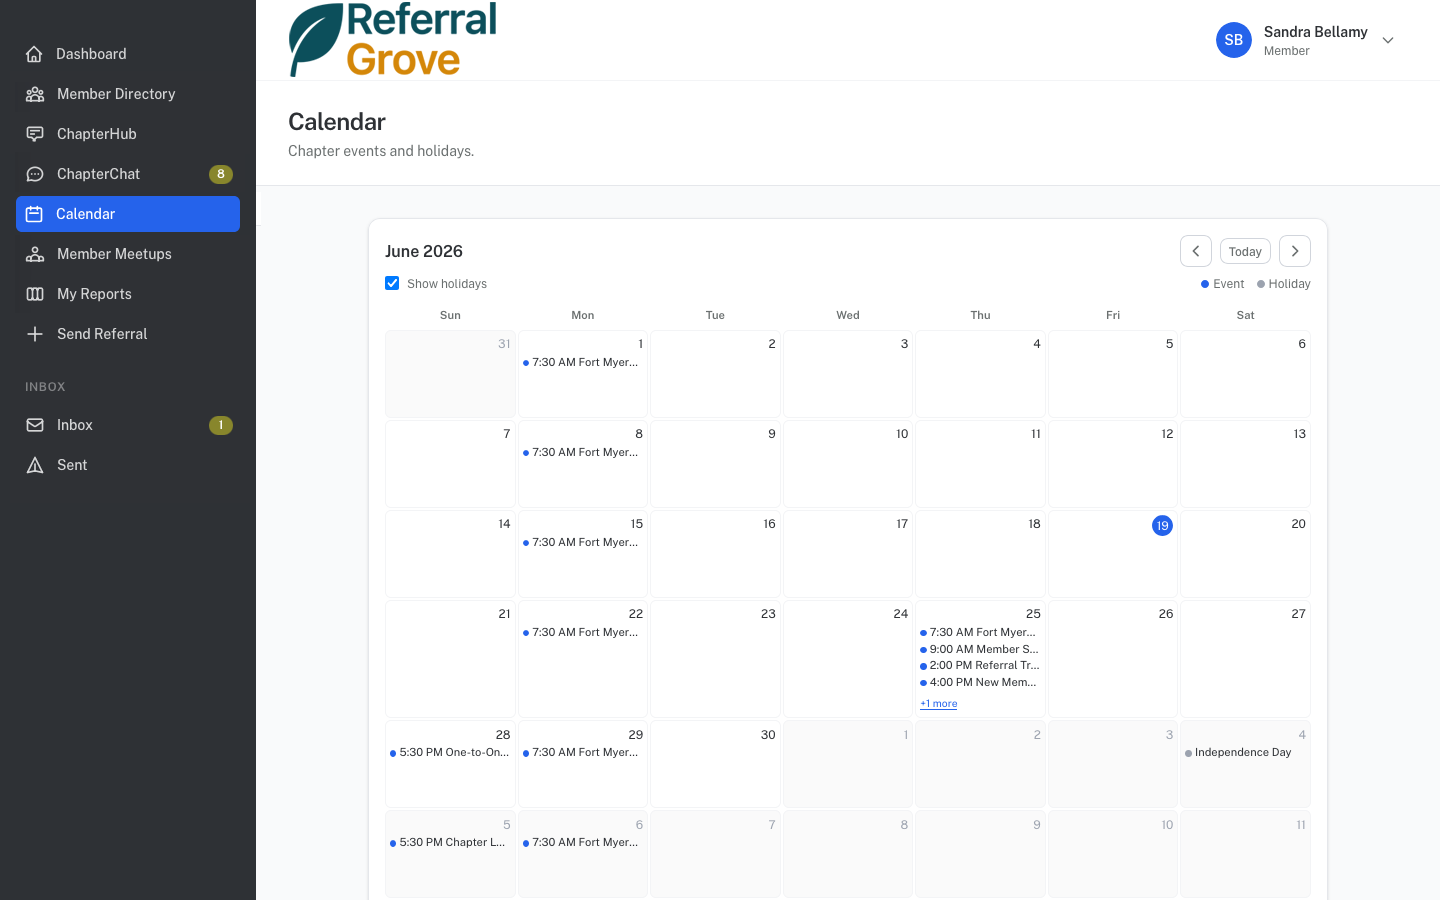This screenshot has height=900, width=1440.
Task: Click the June 2026 month heading
Action: coord(424,251)
